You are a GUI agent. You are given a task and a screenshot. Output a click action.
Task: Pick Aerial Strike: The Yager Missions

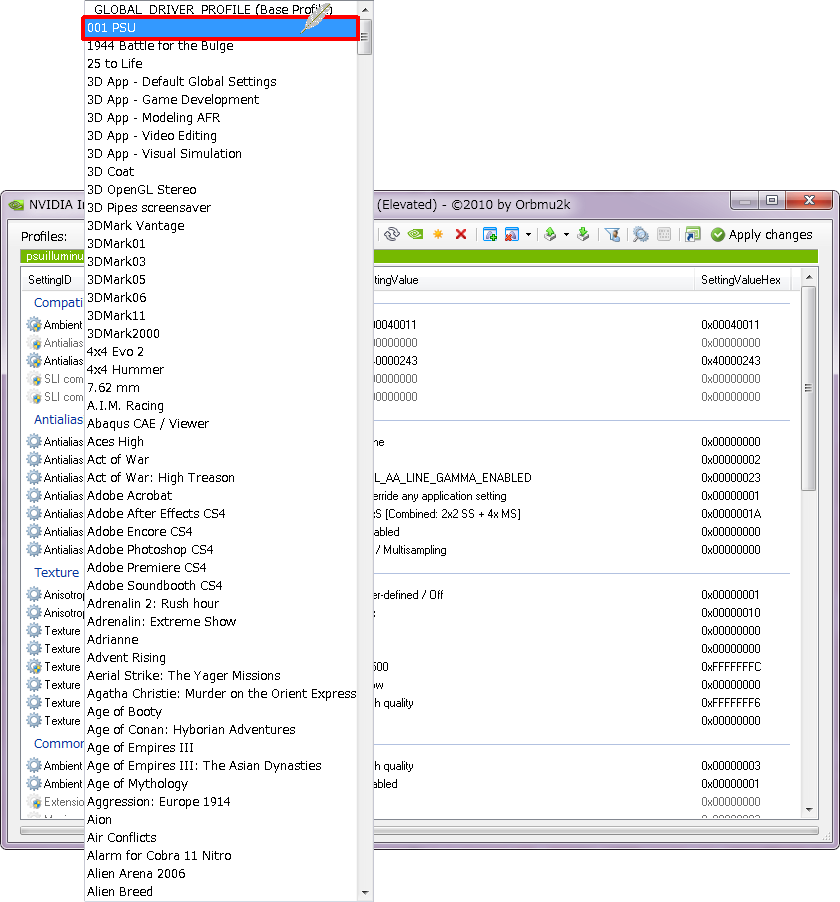point(221,675)
